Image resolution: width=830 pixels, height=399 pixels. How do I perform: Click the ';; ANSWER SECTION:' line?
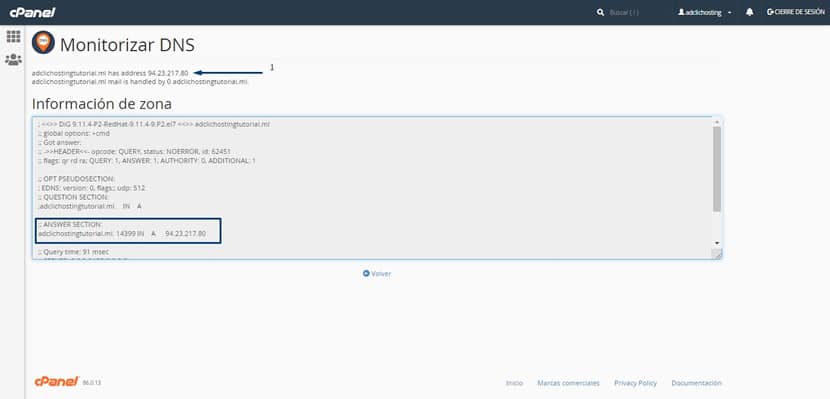[x=70, y=225]
